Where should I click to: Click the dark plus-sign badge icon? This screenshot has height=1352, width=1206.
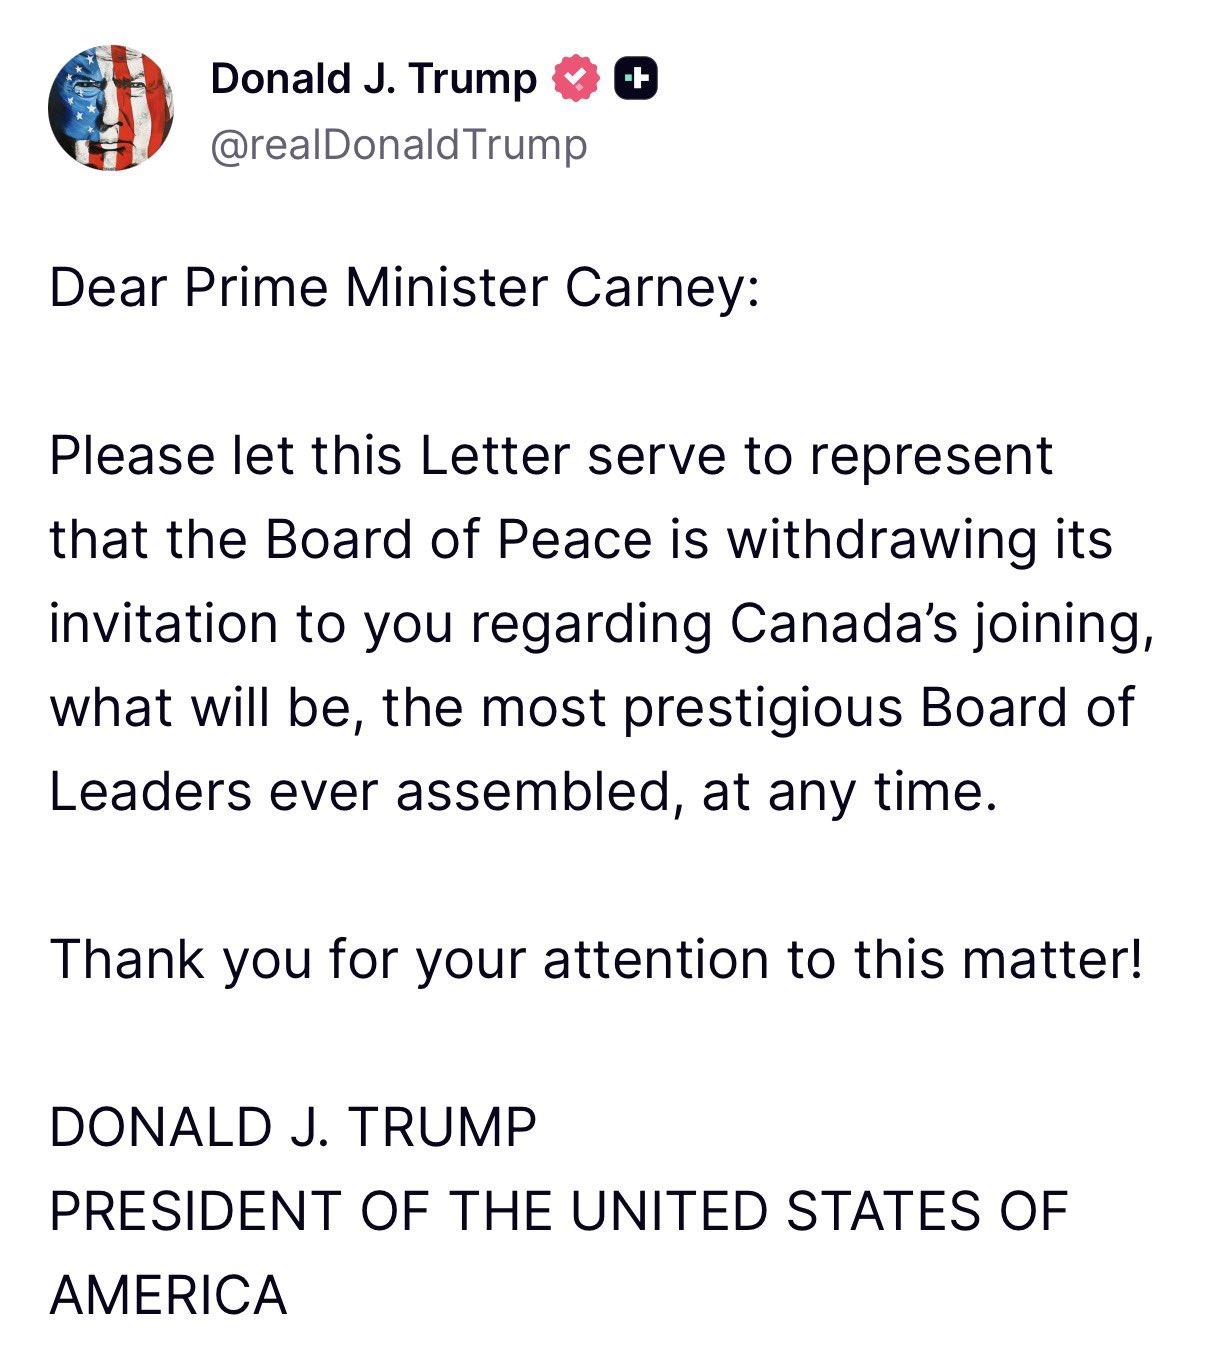636,79
